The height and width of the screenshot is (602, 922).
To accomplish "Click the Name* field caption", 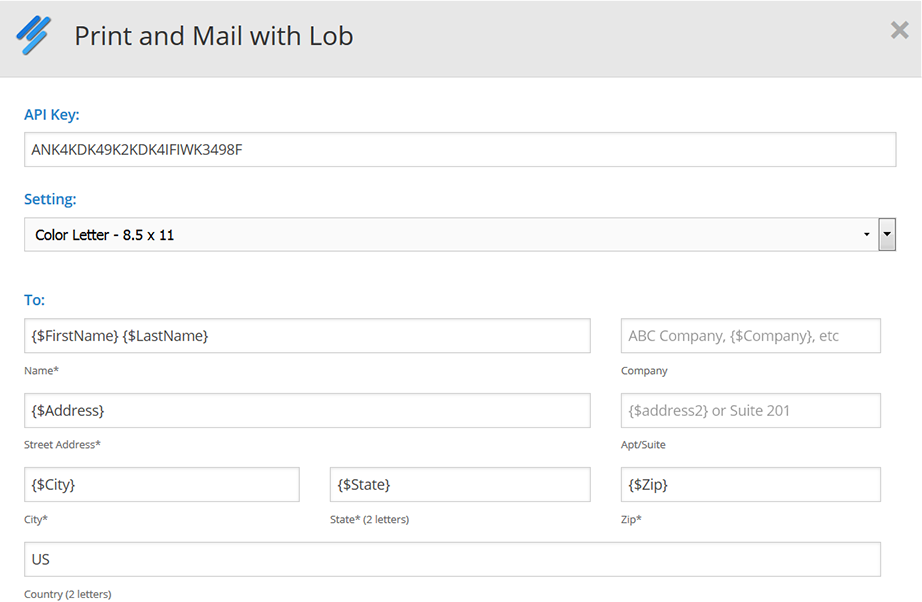I will click(x=42, y=371).
